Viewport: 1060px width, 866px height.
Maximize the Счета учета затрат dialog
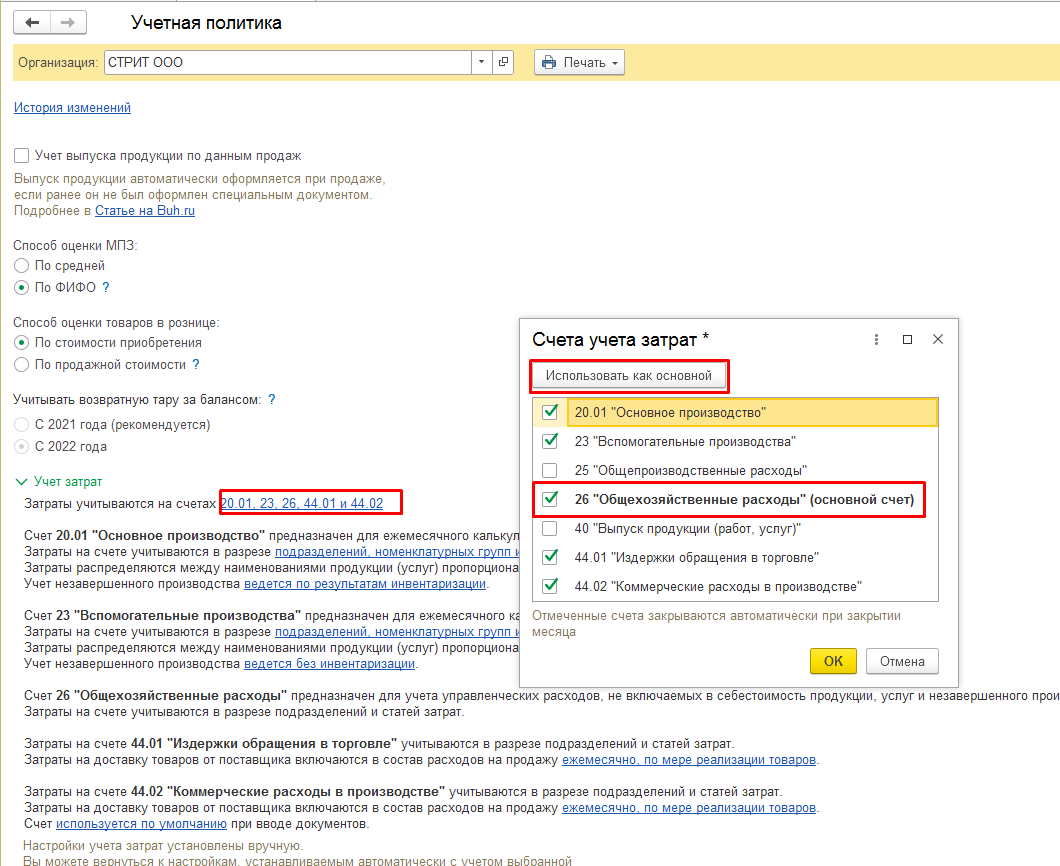click(x=907, y=339)
